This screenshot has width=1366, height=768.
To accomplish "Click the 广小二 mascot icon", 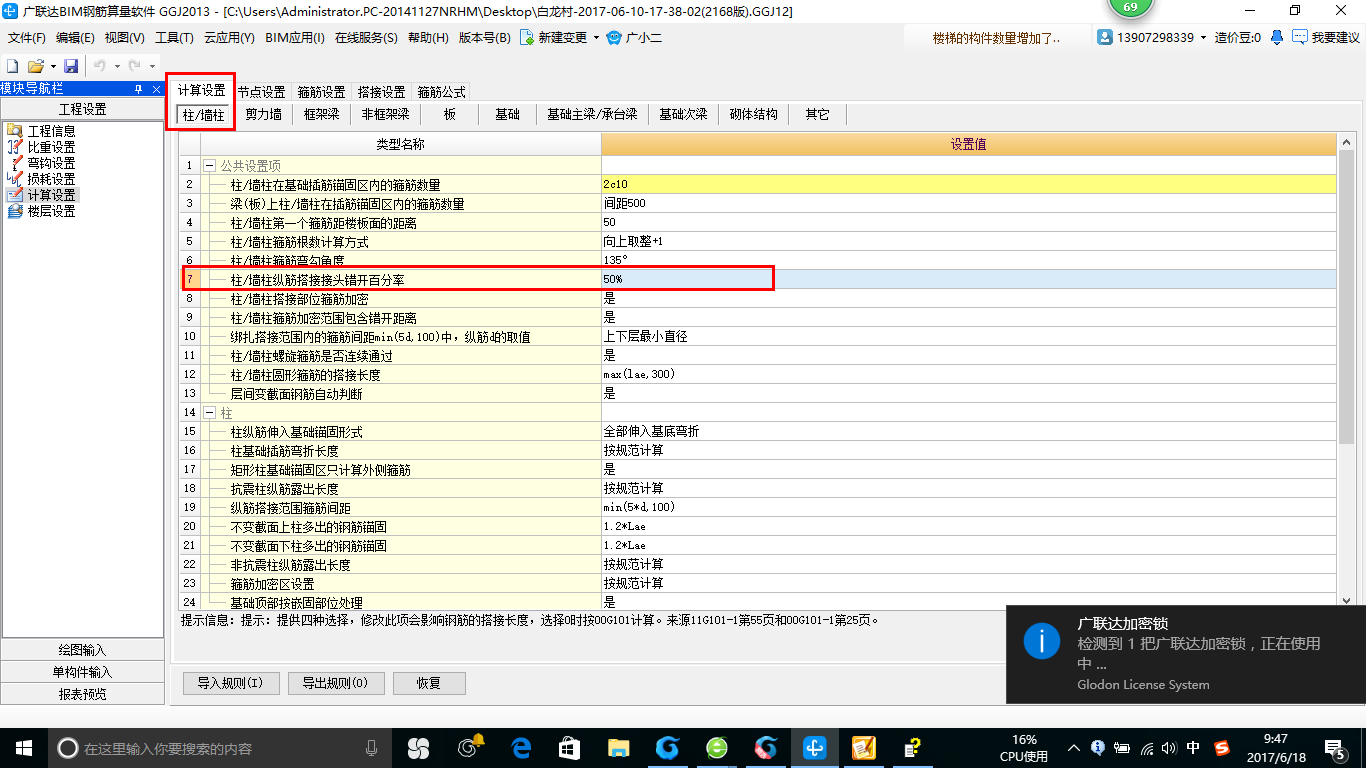I will (614, 37).
